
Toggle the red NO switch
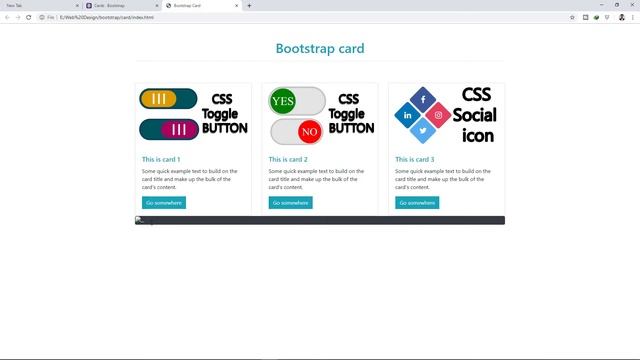point(297,132)
